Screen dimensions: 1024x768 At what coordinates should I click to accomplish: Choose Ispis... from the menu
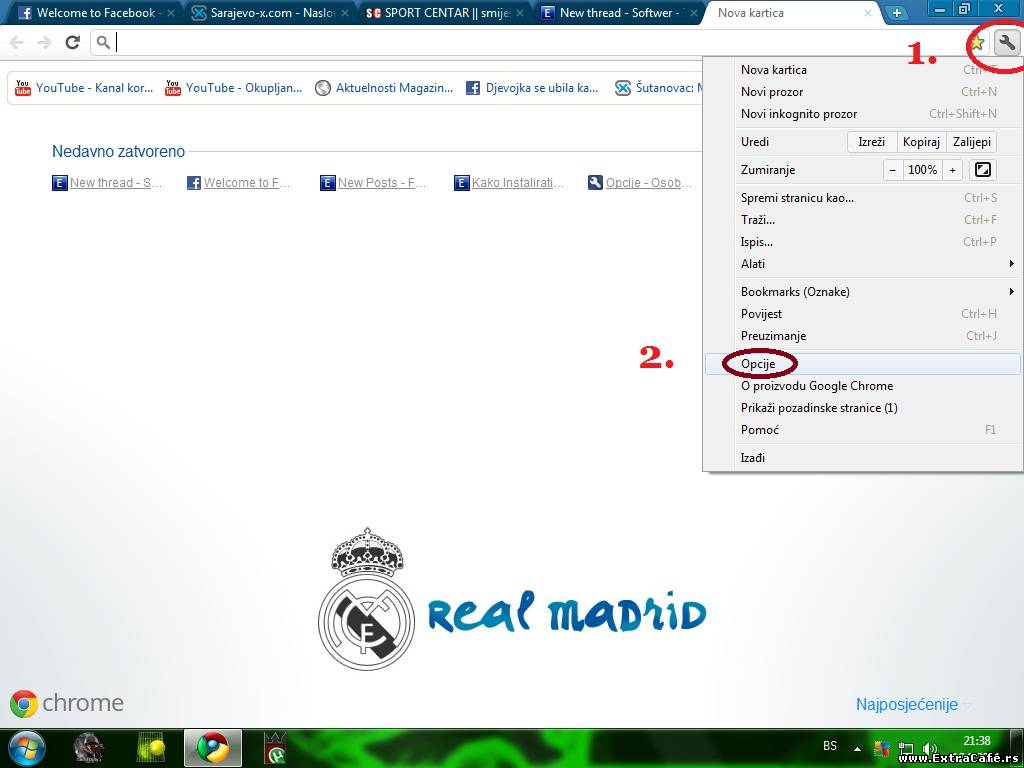point(863,242)
